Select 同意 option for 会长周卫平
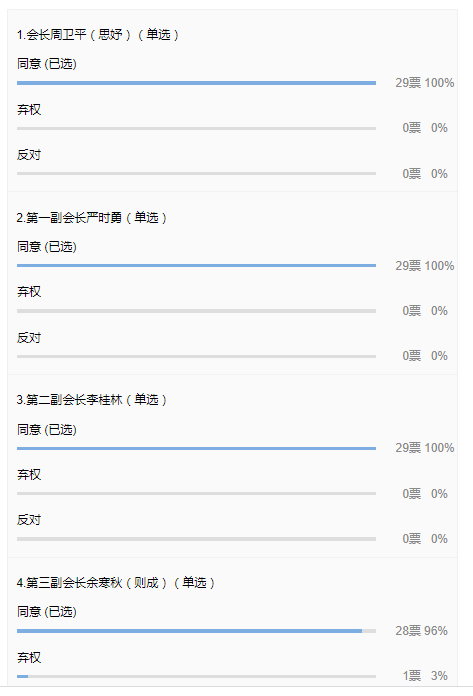The width and height of the screenshot is (473, 696). pos(47,64)
